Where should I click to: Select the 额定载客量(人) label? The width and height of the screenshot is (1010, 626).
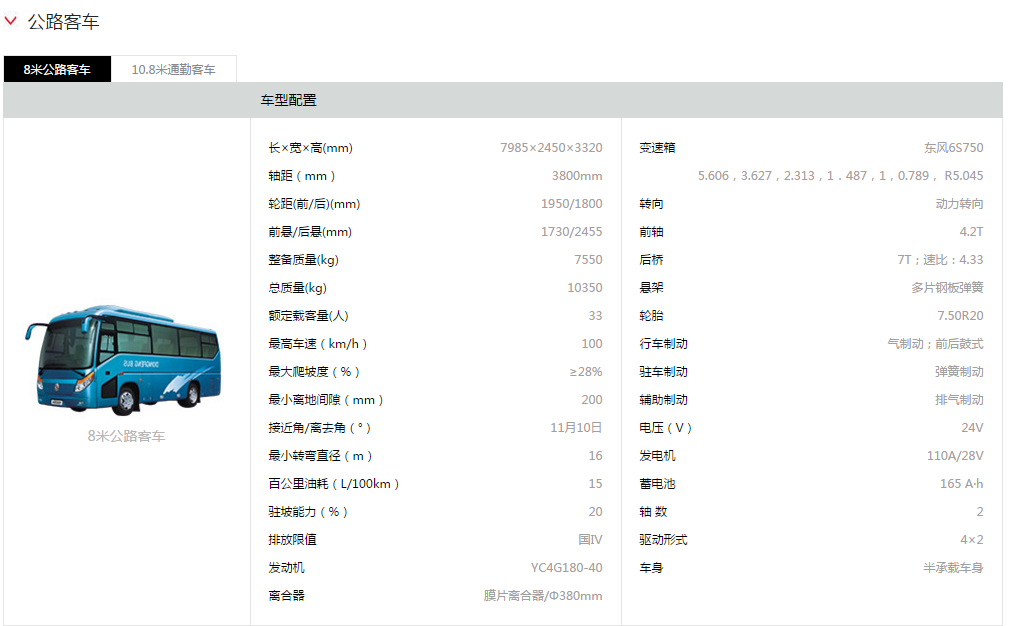tap(309, 316)
